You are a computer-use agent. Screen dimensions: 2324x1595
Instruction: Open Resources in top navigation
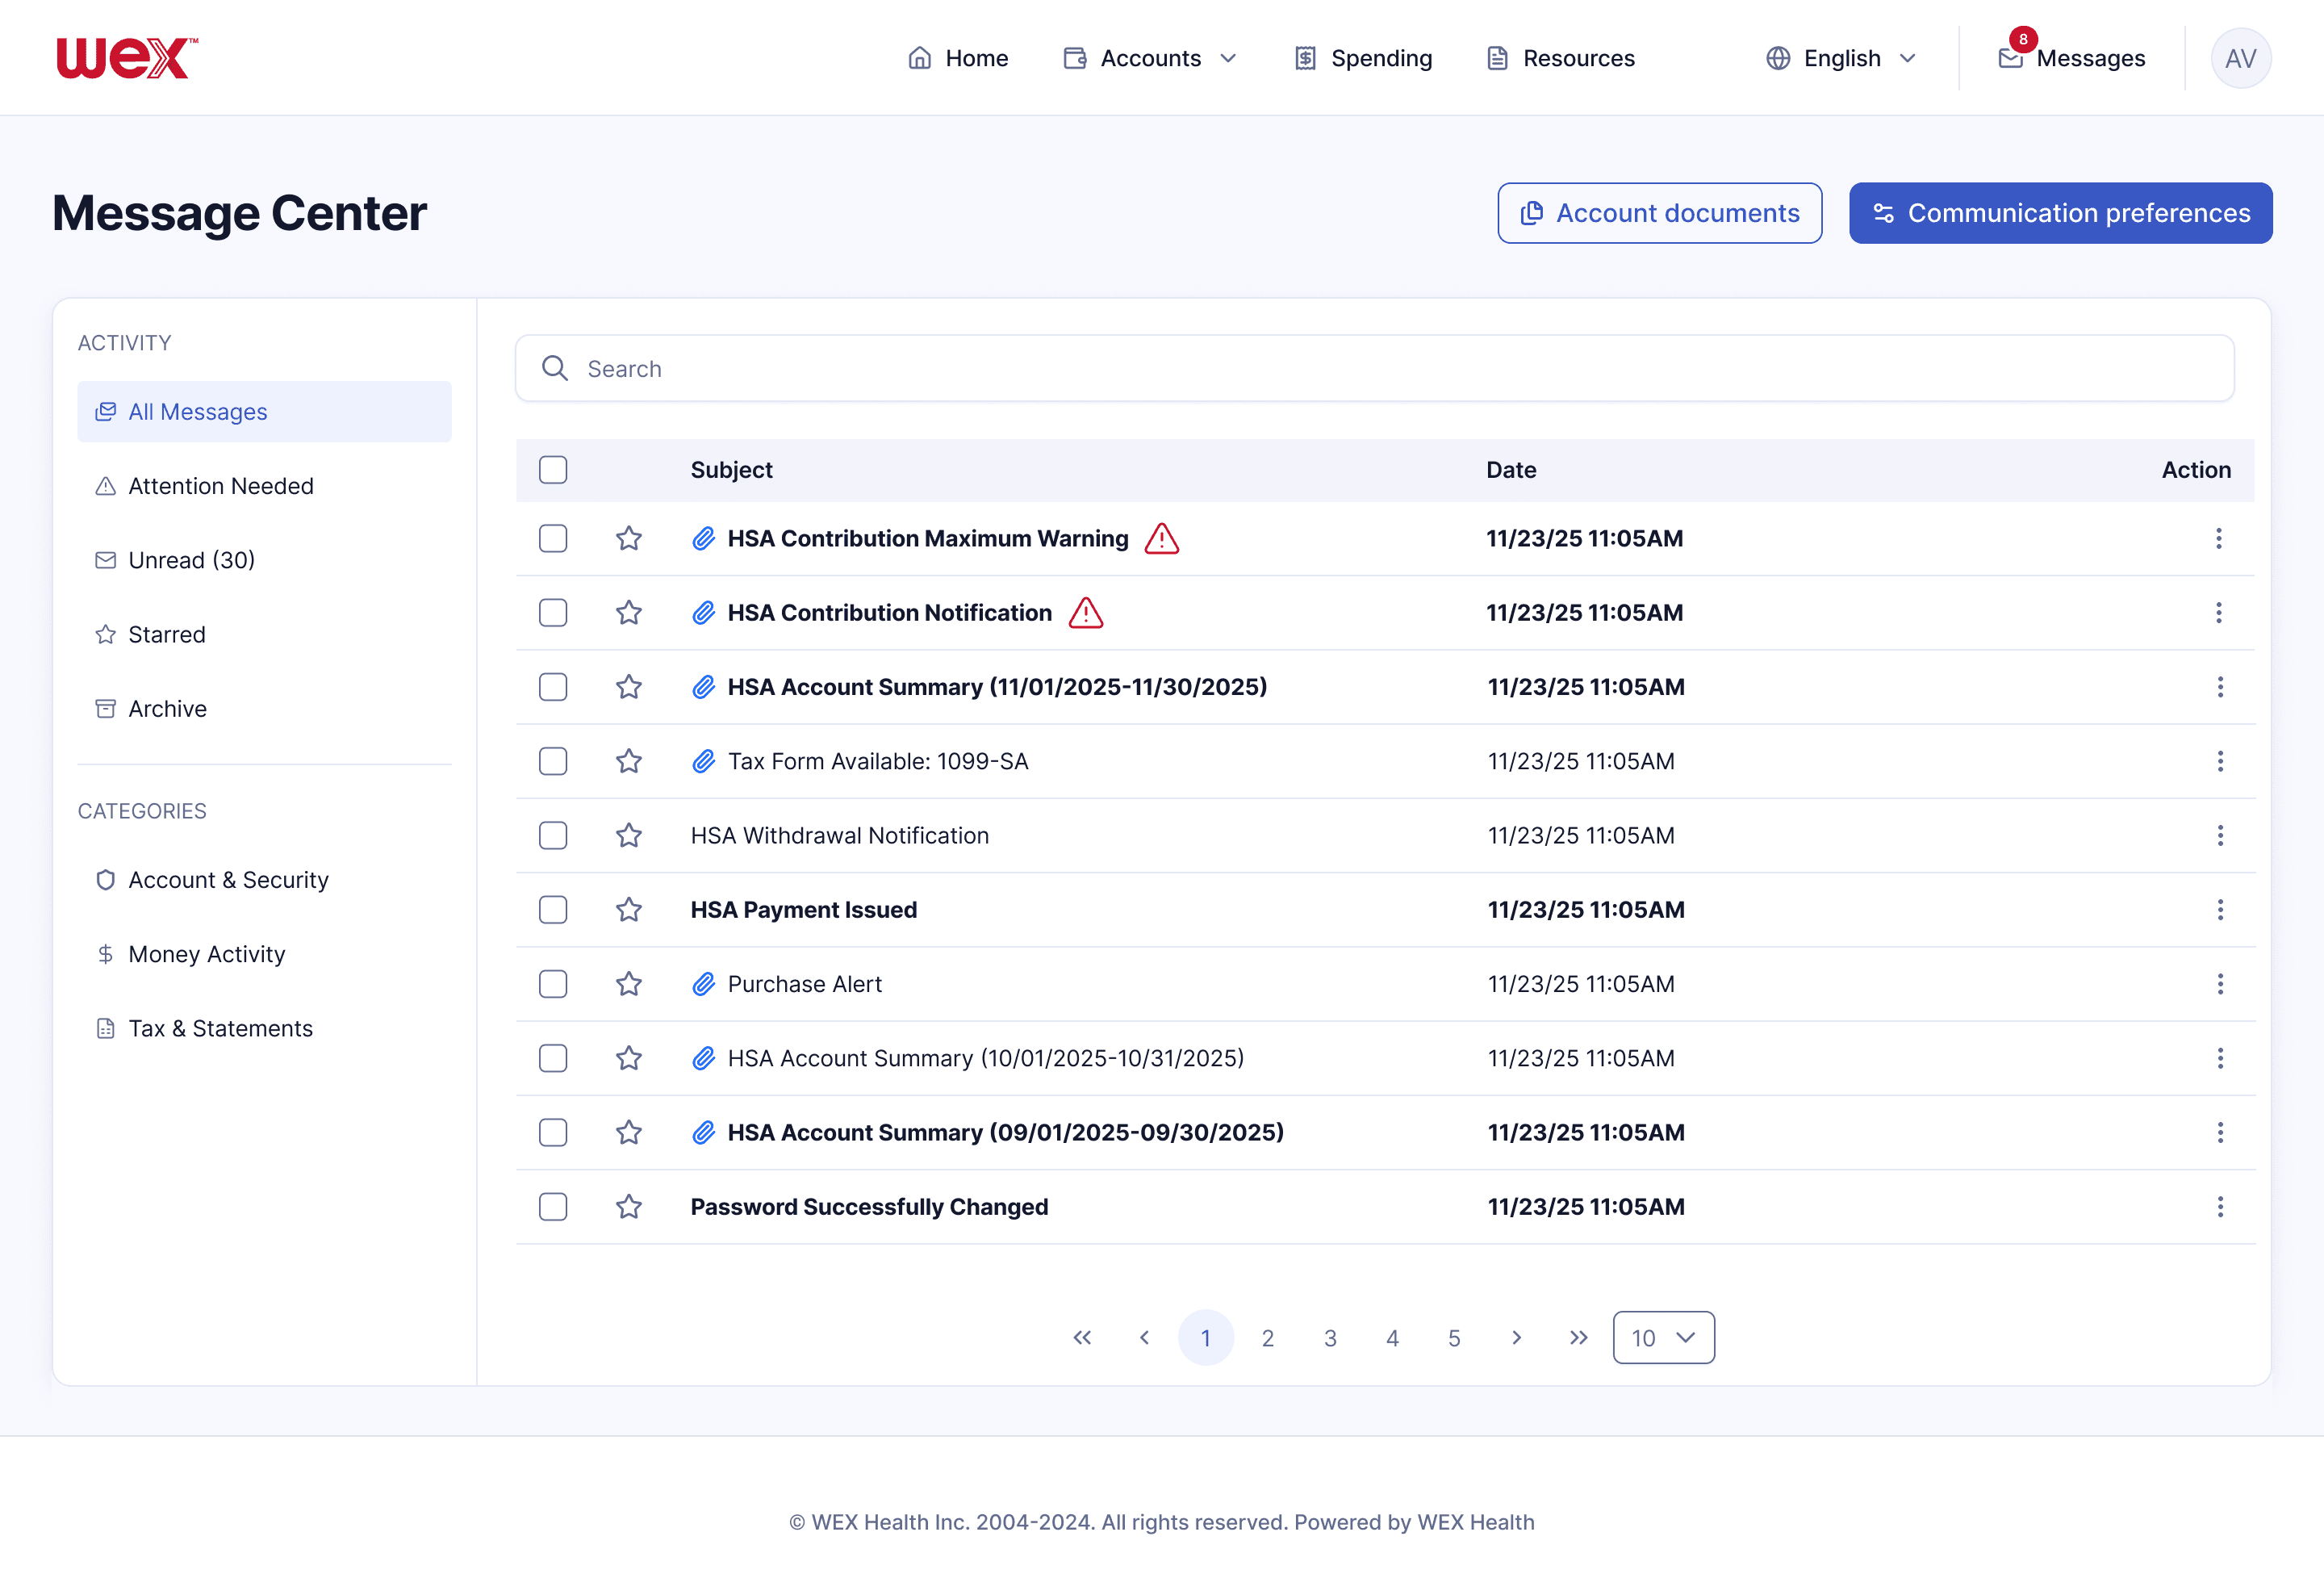(1561, 58)
